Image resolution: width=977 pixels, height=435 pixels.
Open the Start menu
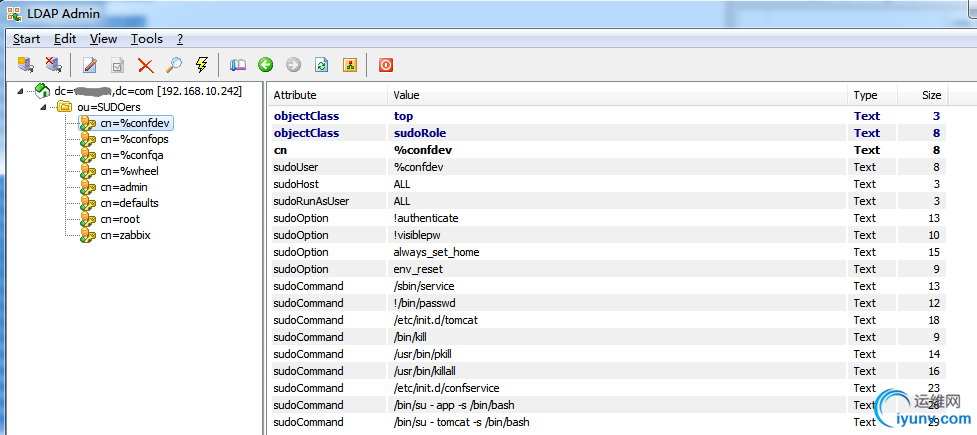tap(26, 39)
